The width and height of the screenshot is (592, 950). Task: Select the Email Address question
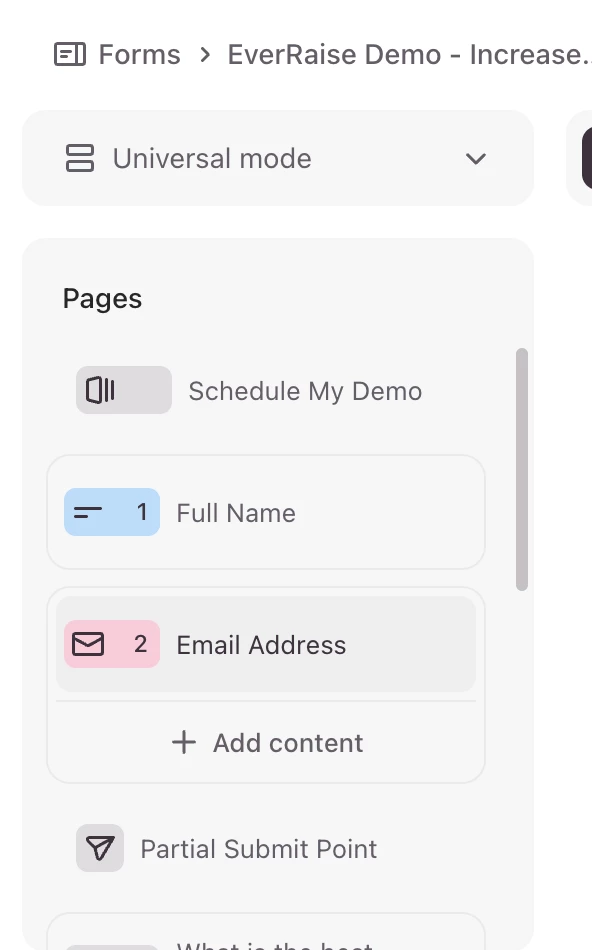click(266, 644)
